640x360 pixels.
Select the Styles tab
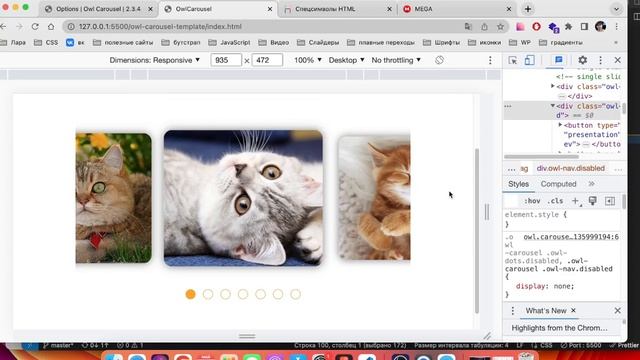tap(518, 184)
